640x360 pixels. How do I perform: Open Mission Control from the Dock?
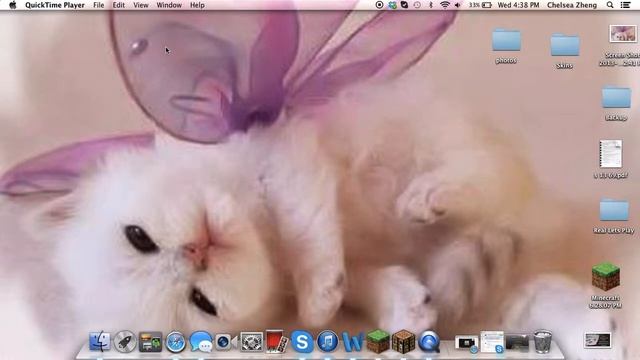pos(150,342)
